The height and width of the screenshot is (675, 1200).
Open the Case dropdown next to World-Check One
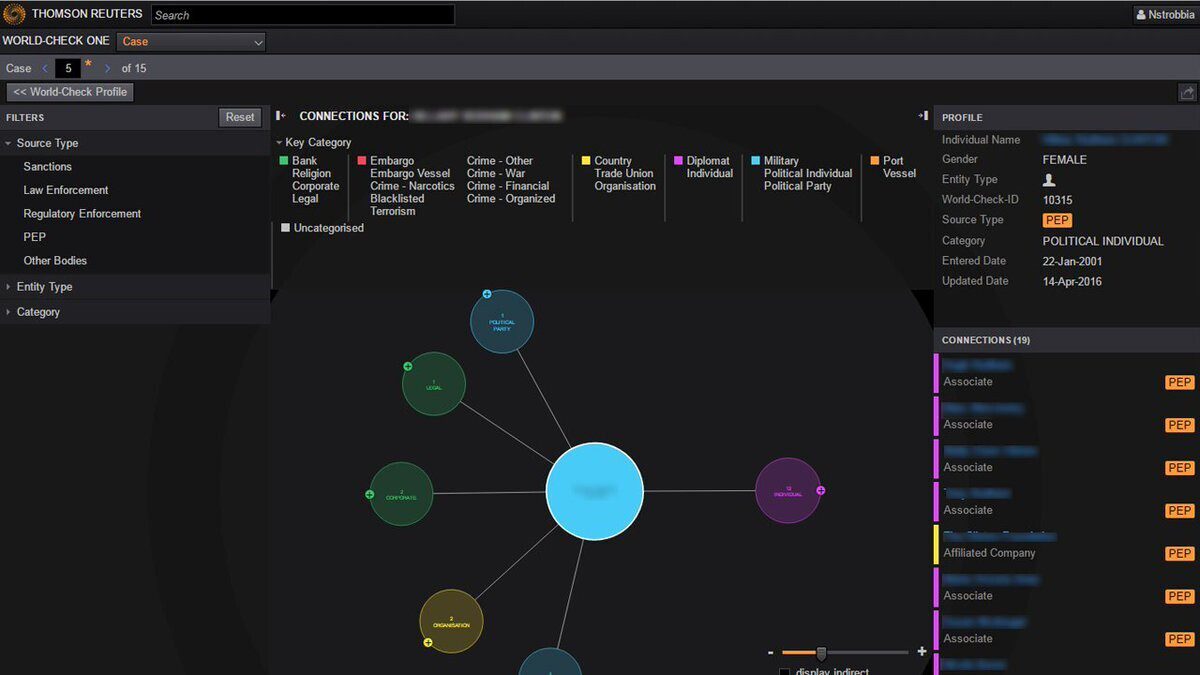pyautogui.click(x=191, y=41)
